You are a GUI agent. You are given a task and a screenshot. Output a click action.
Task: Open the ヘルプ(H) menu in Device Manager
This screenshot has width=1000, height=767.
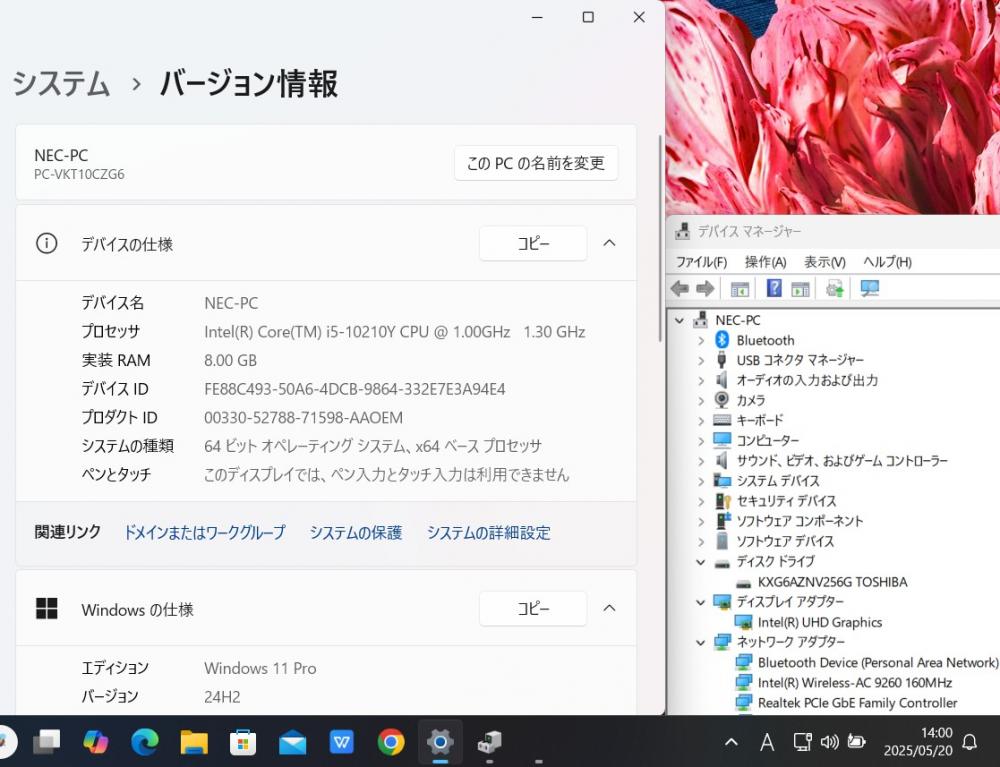(887, 262)
